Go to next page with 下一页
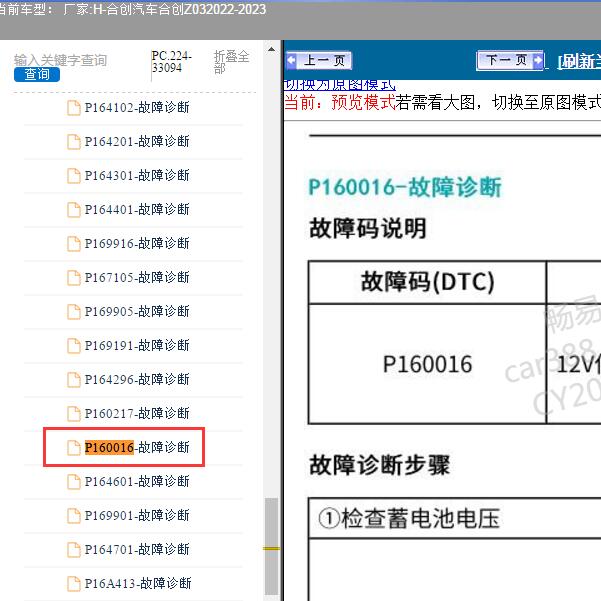This screenshot has height=601, width=601. coord(510,61)
